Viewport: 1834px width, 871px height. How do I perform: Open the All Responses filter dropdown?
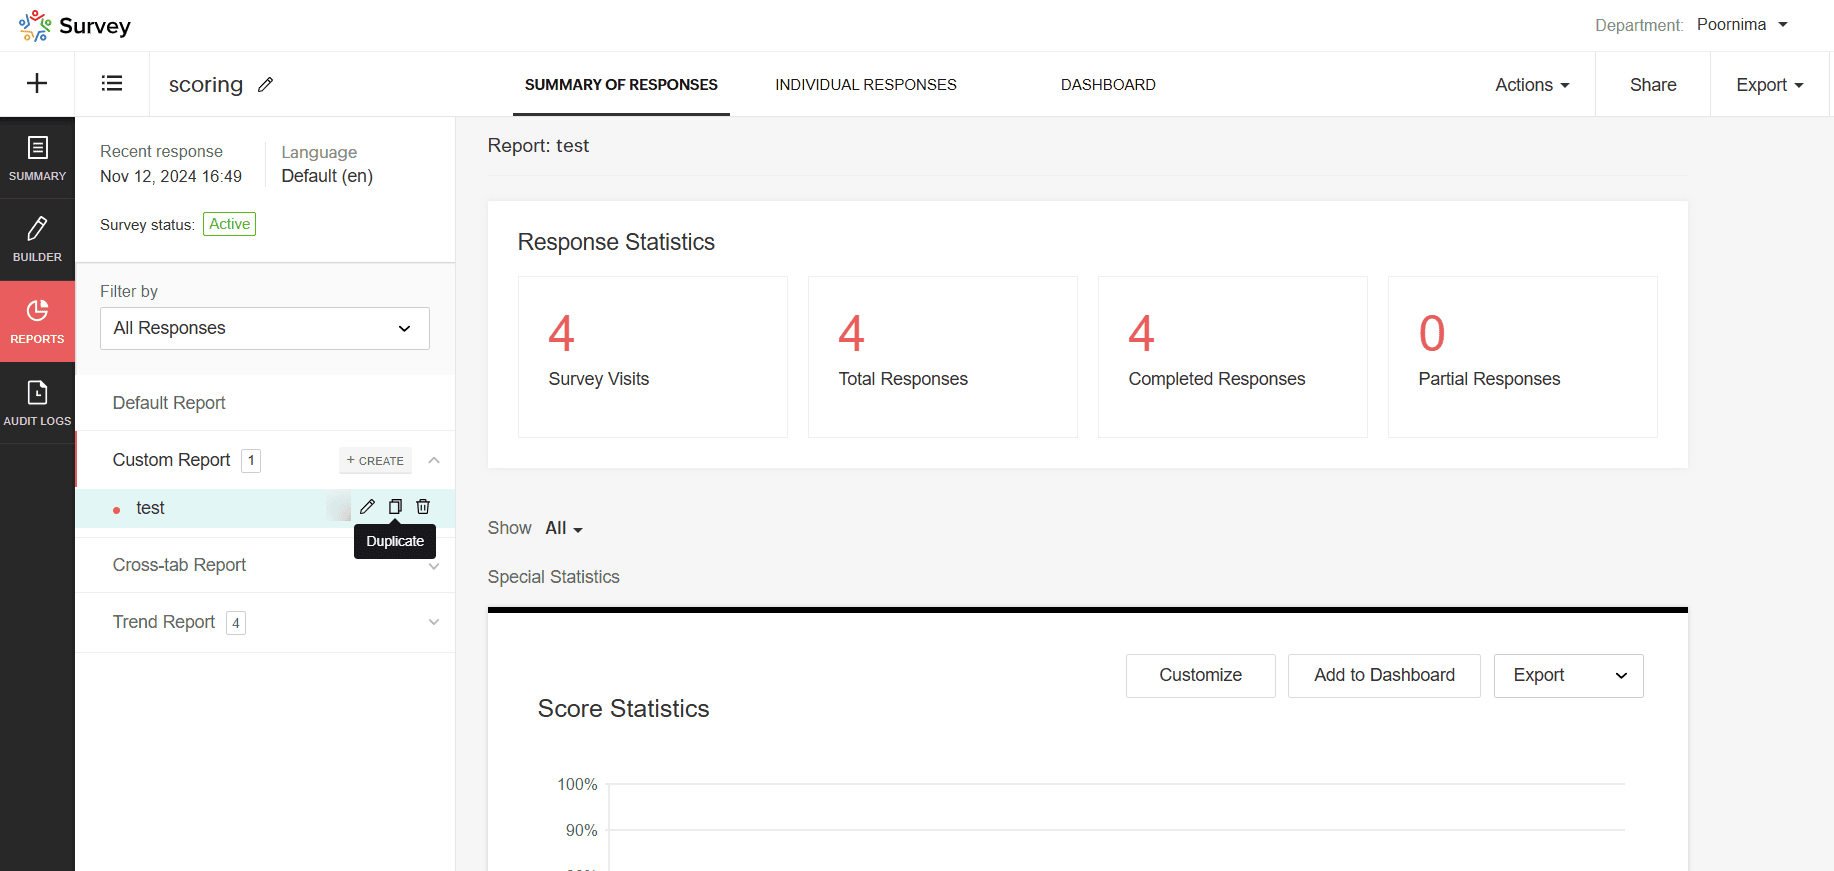pos(265,328)
